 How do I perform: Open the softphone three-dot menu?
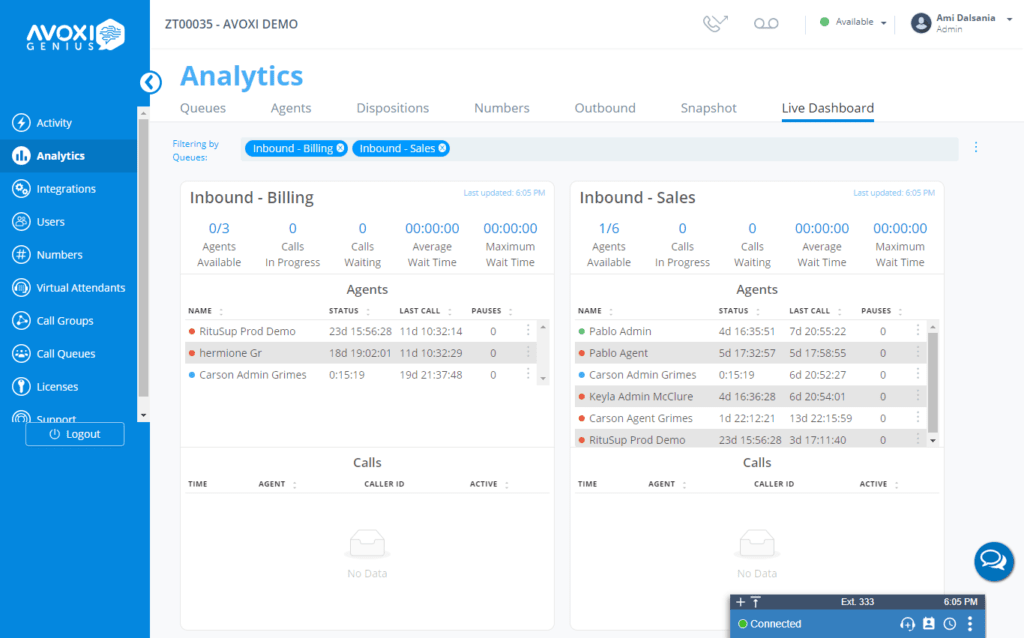pos(970,623)
